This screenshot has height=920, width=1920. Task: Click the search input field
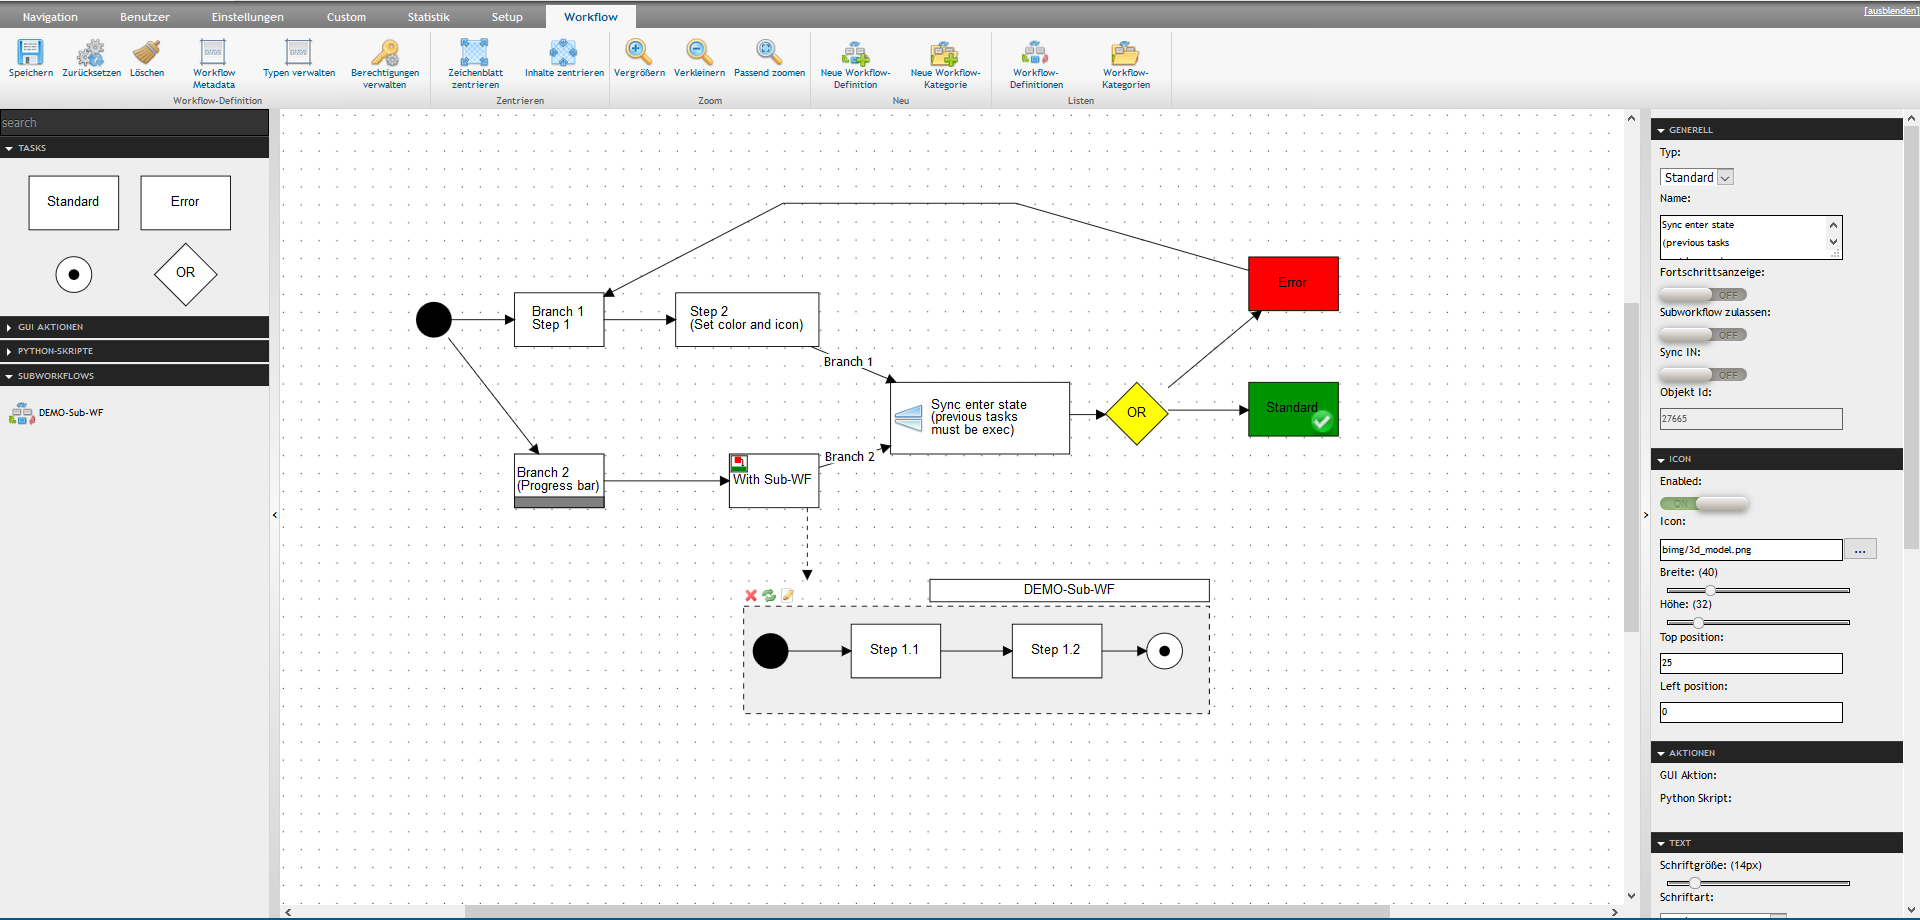134,123
